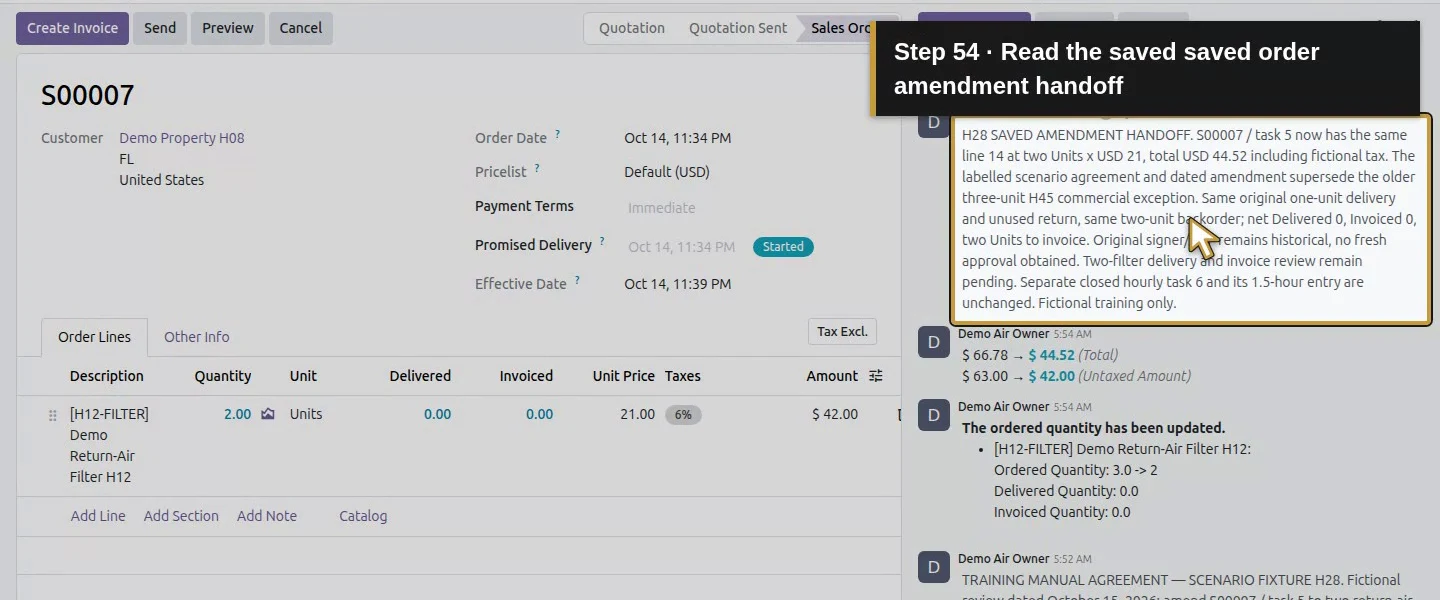Click the Started delivery status badge
Image resolution: width=1440 pixels, height=600 pixels.
783,247
